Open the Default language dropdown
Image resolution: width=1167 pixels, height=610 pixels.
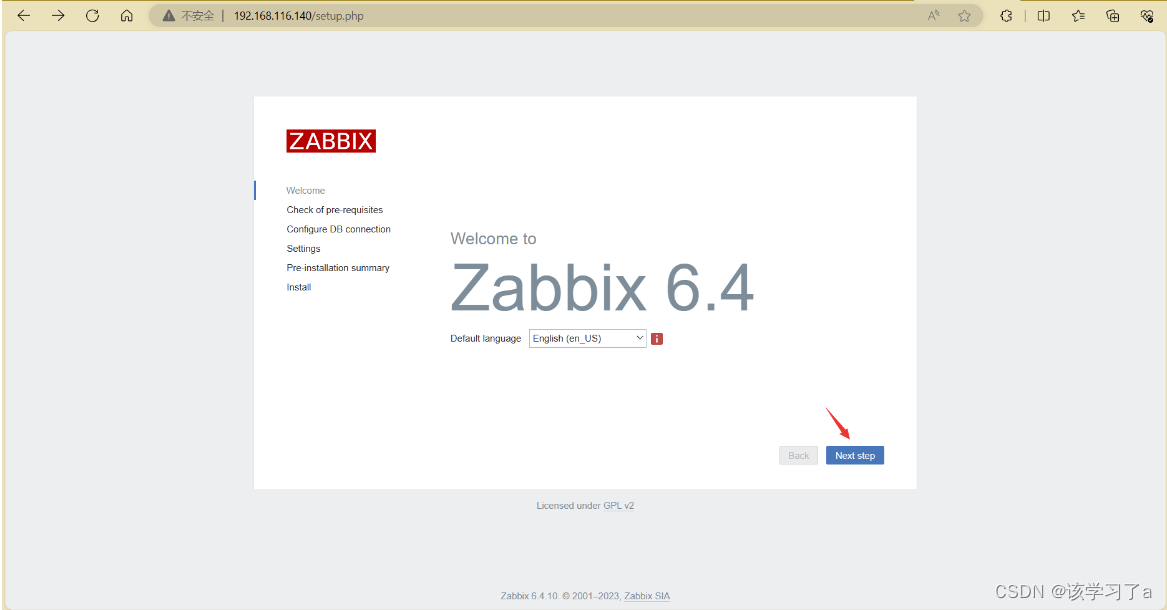coord(587,338)
